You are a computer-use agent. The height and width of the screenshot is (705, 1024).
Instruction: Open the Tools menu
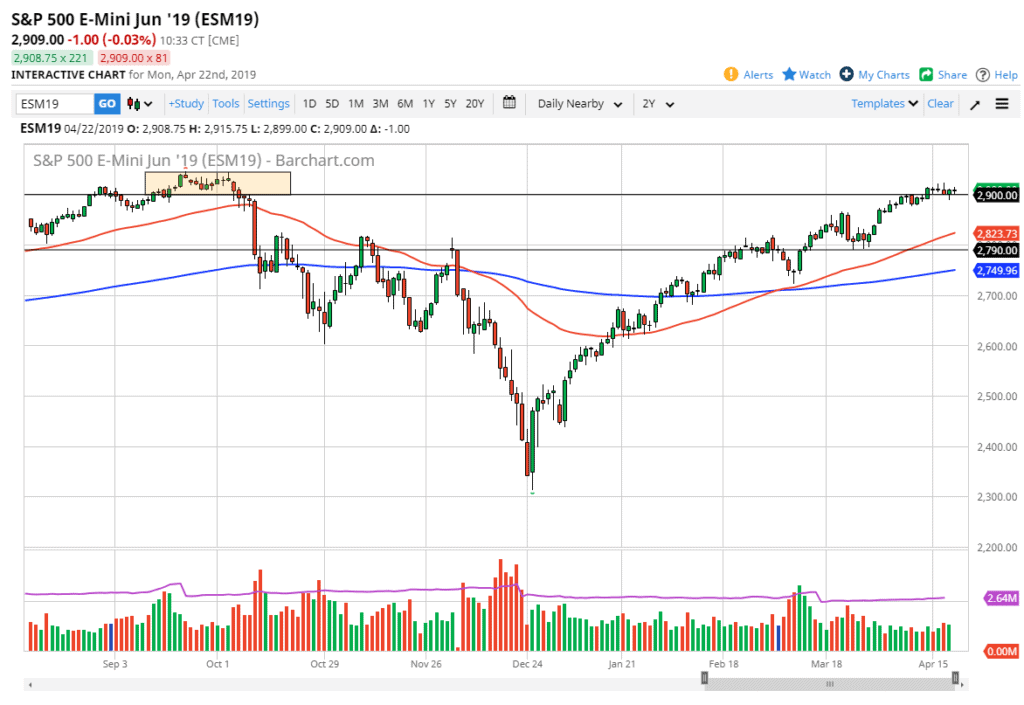[x=226, y=104]
